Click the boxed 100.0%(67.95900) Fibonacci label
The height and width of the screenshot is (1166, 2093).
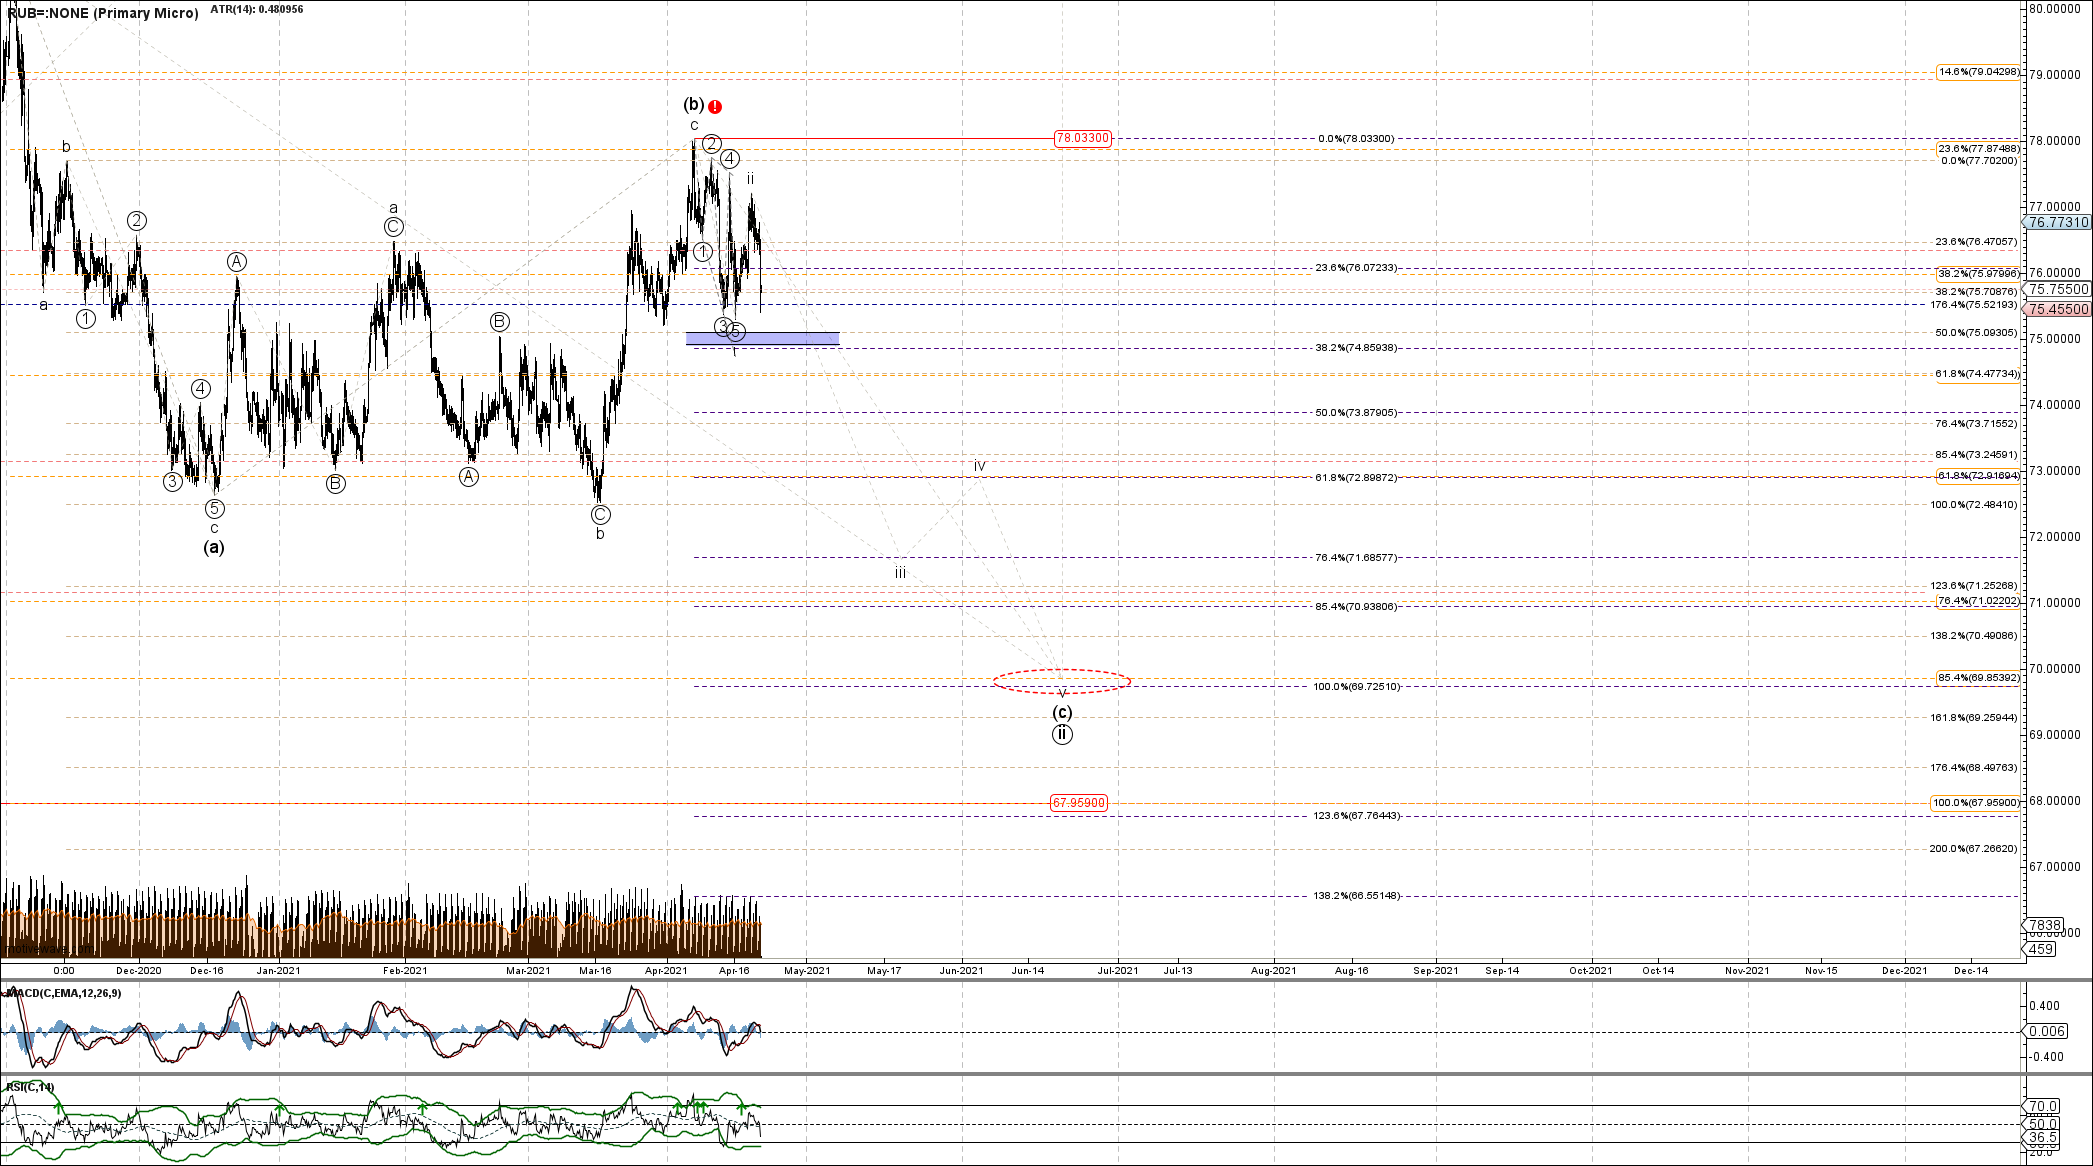tap(1976, 803)
